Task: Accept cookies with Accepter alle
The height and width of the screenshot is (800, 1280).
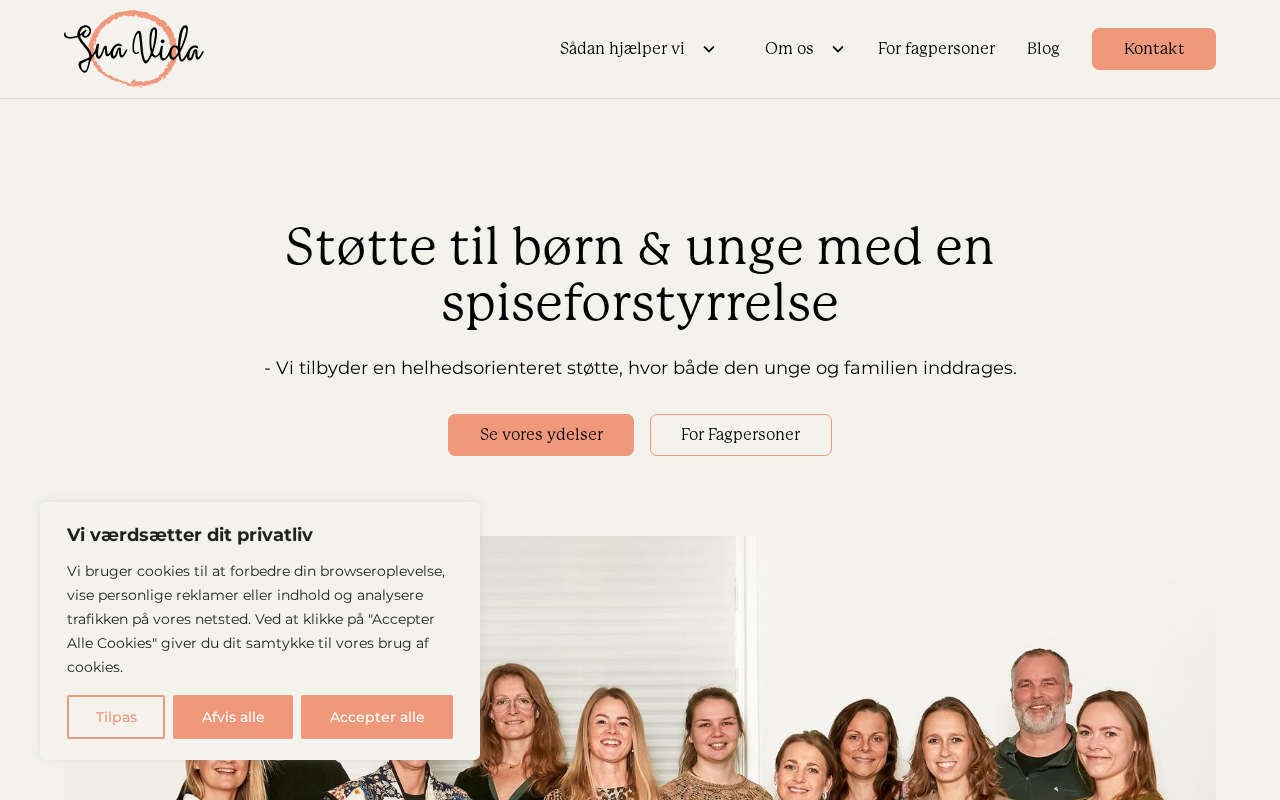Action: click(377, 717)
